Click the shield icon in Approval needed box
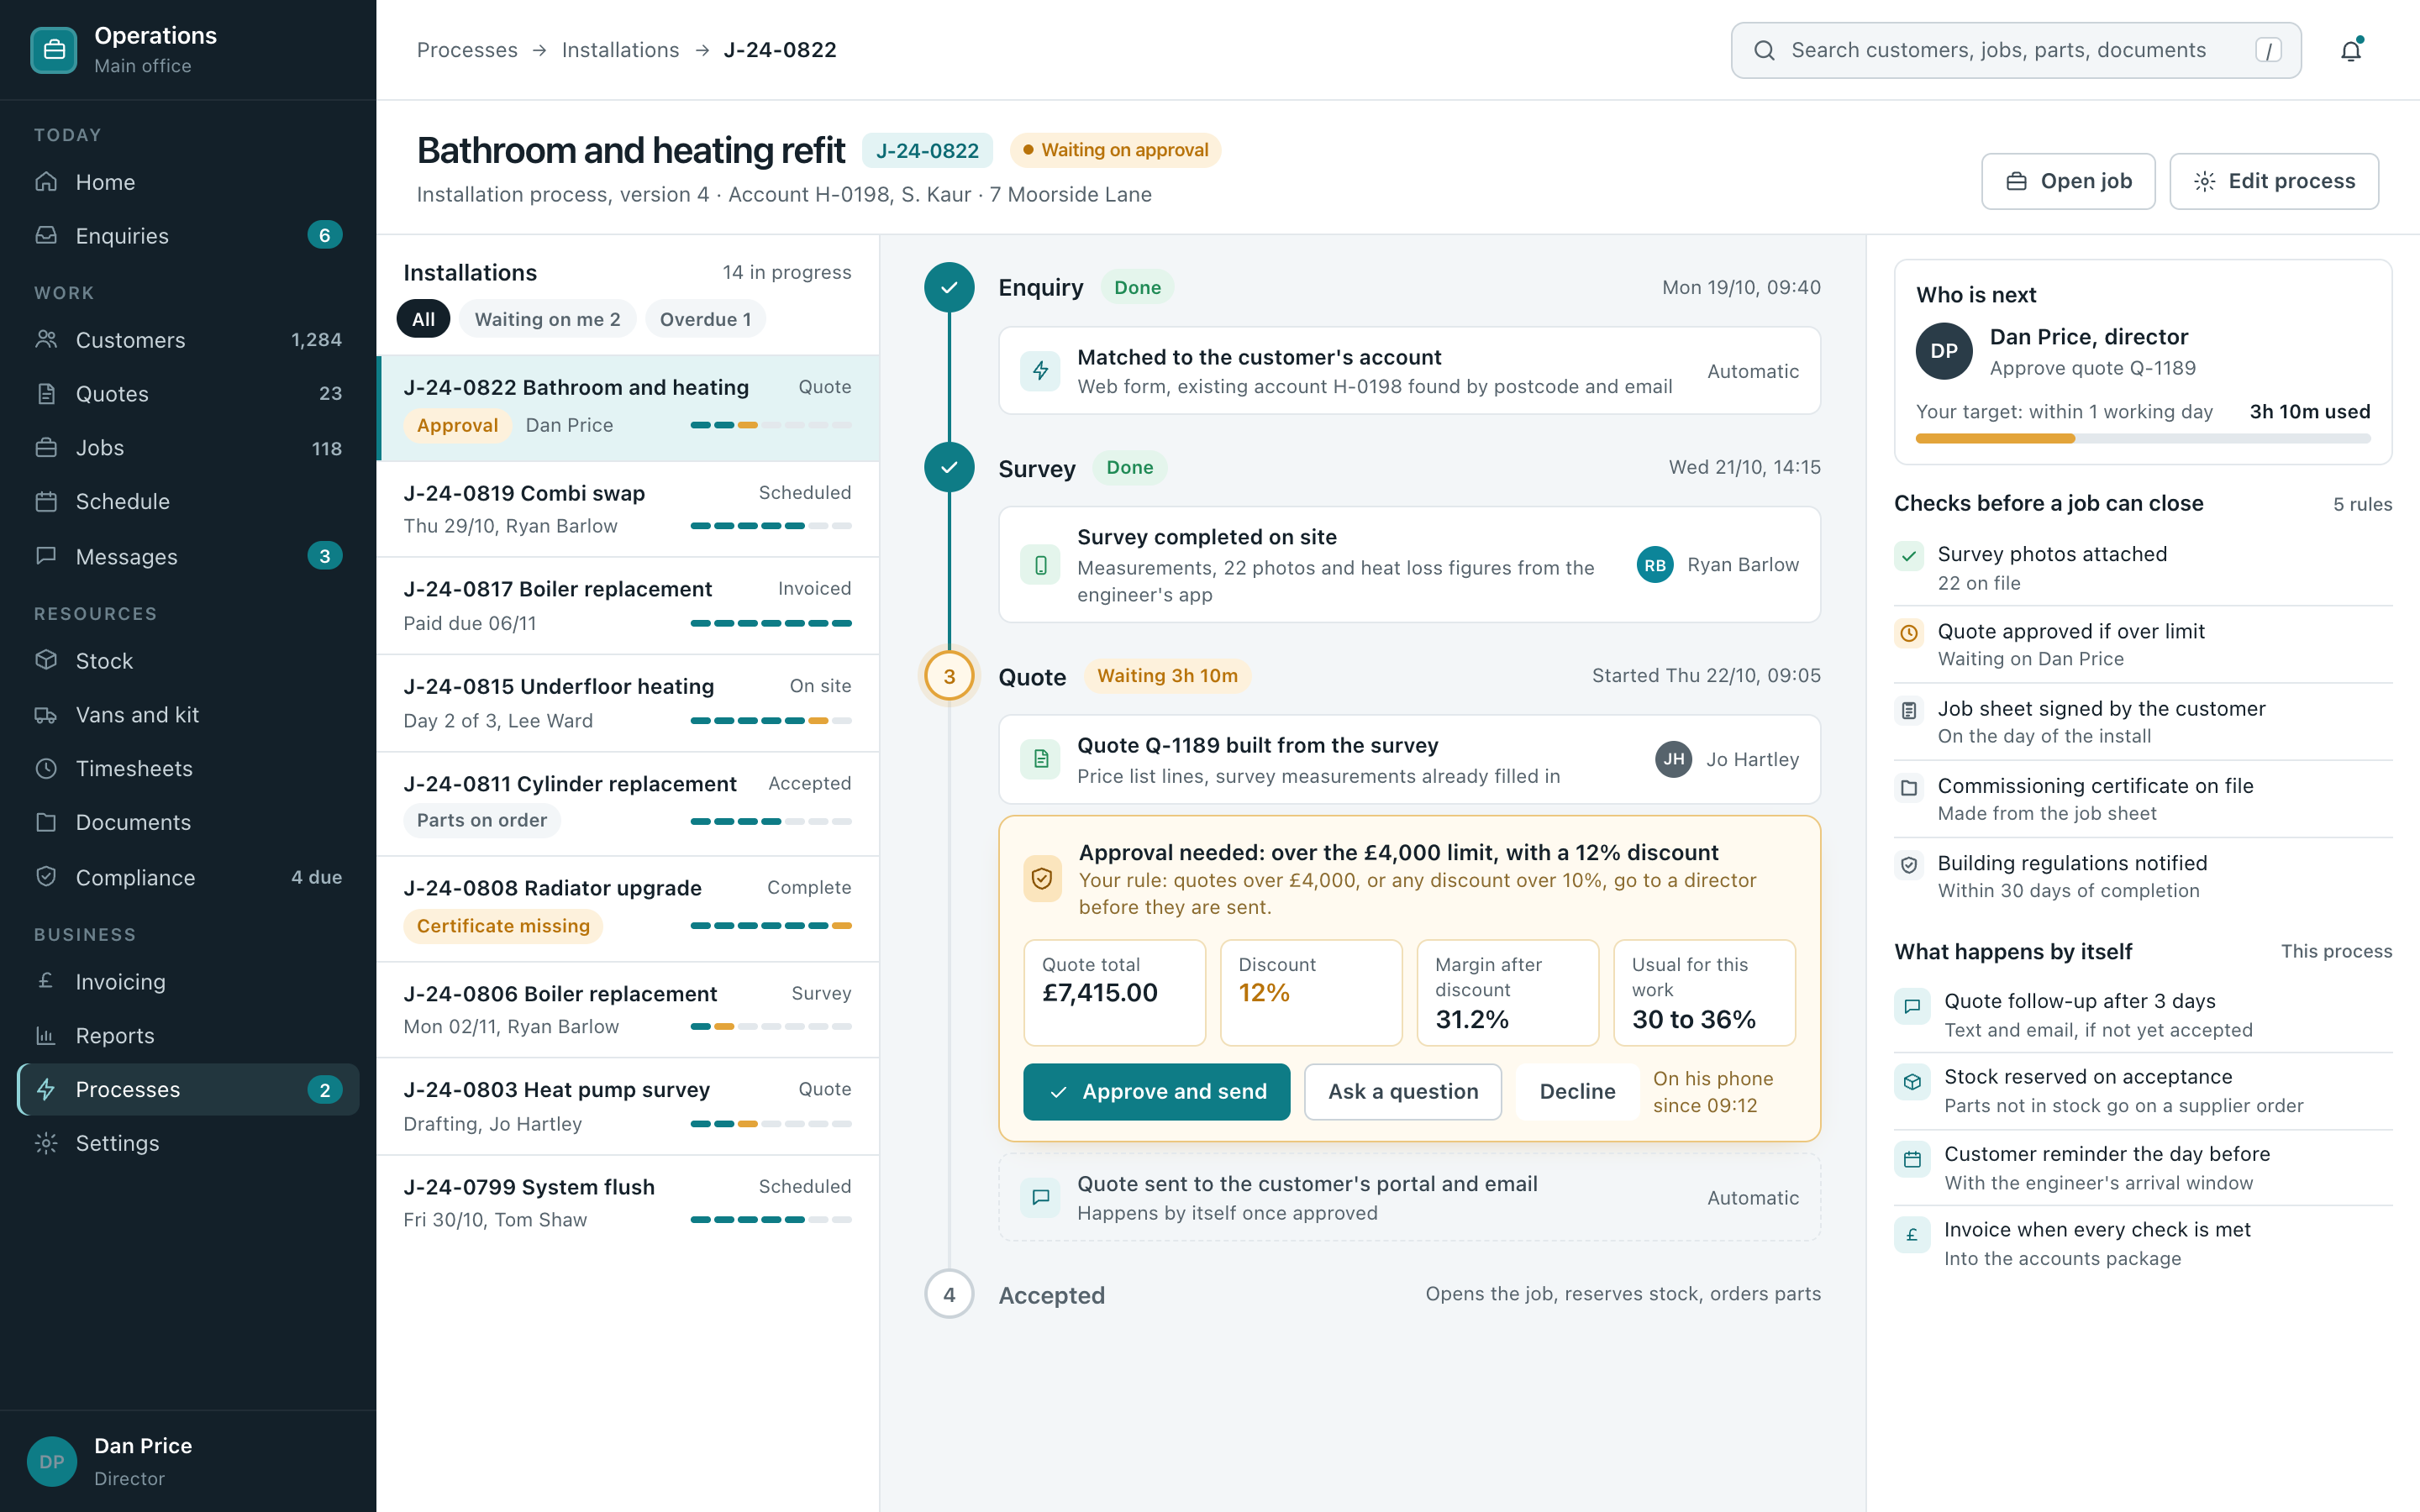The height and width of the screenshot is (1512, 2420). tap(1042, 879)
